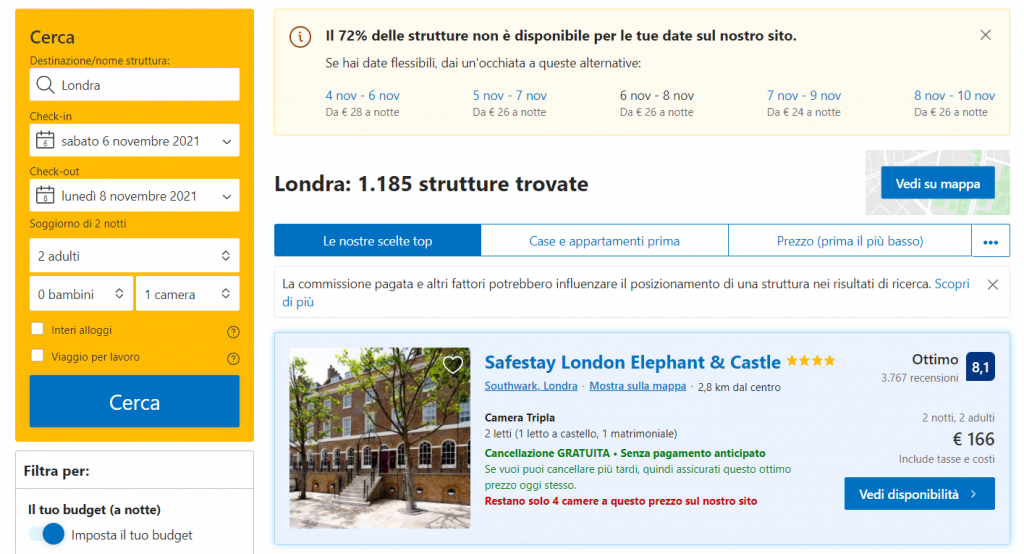
Task: Toggle the Imposta il tuo budget switch
Action: [x=46, y=535]
